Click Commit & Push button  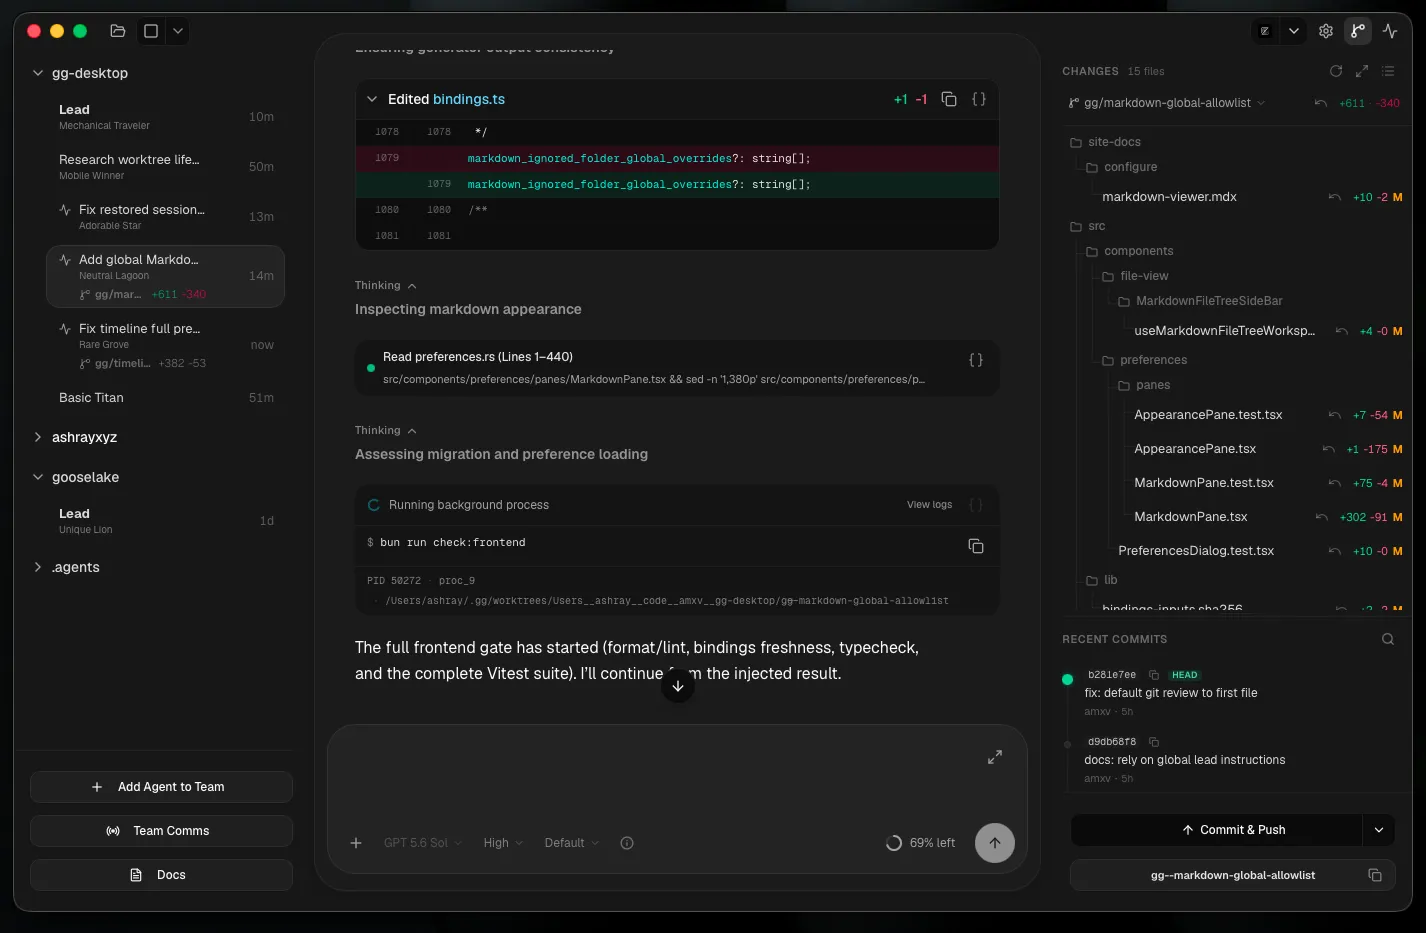pyautogui.click(x=1216, y=830)
